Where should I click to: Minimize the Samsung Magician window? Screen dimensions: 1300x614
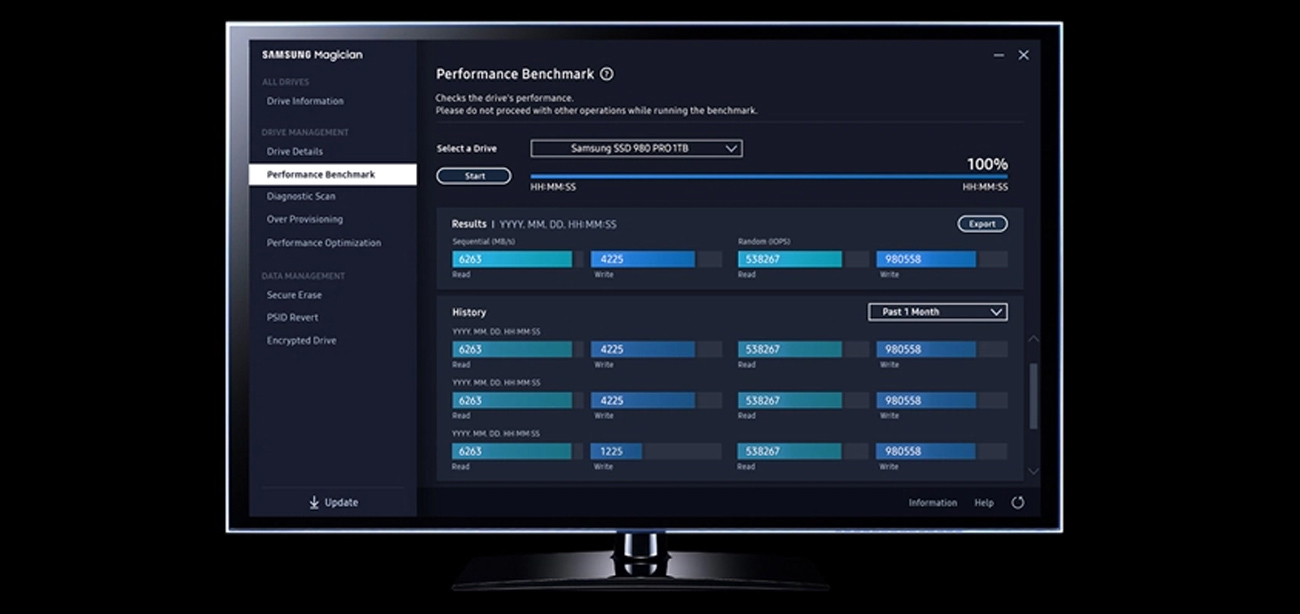click(x=999, y=56)
